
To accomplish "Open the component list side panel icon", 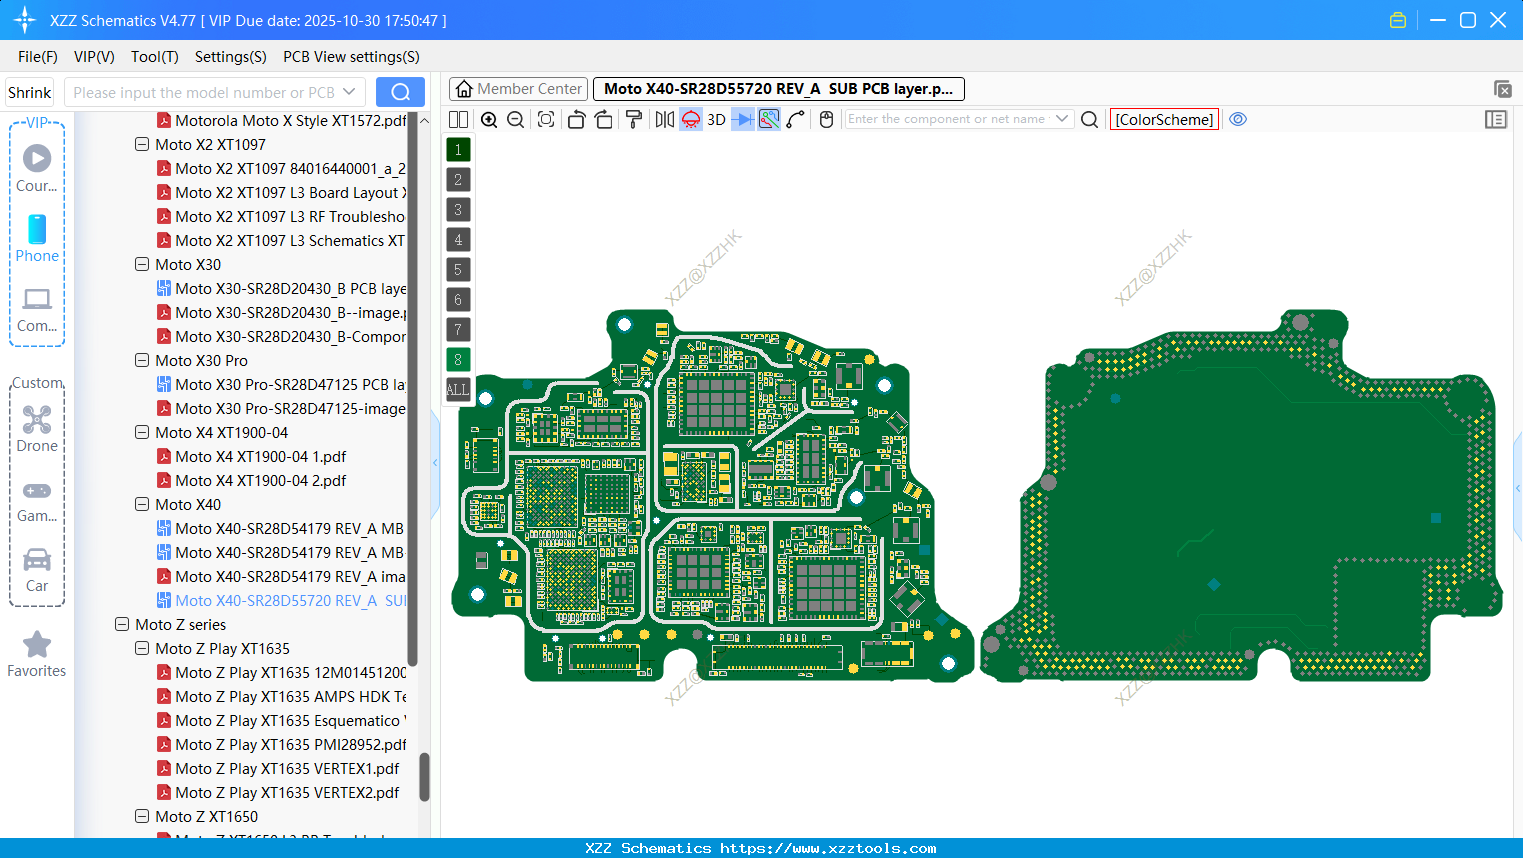I will coord(1496,119).
